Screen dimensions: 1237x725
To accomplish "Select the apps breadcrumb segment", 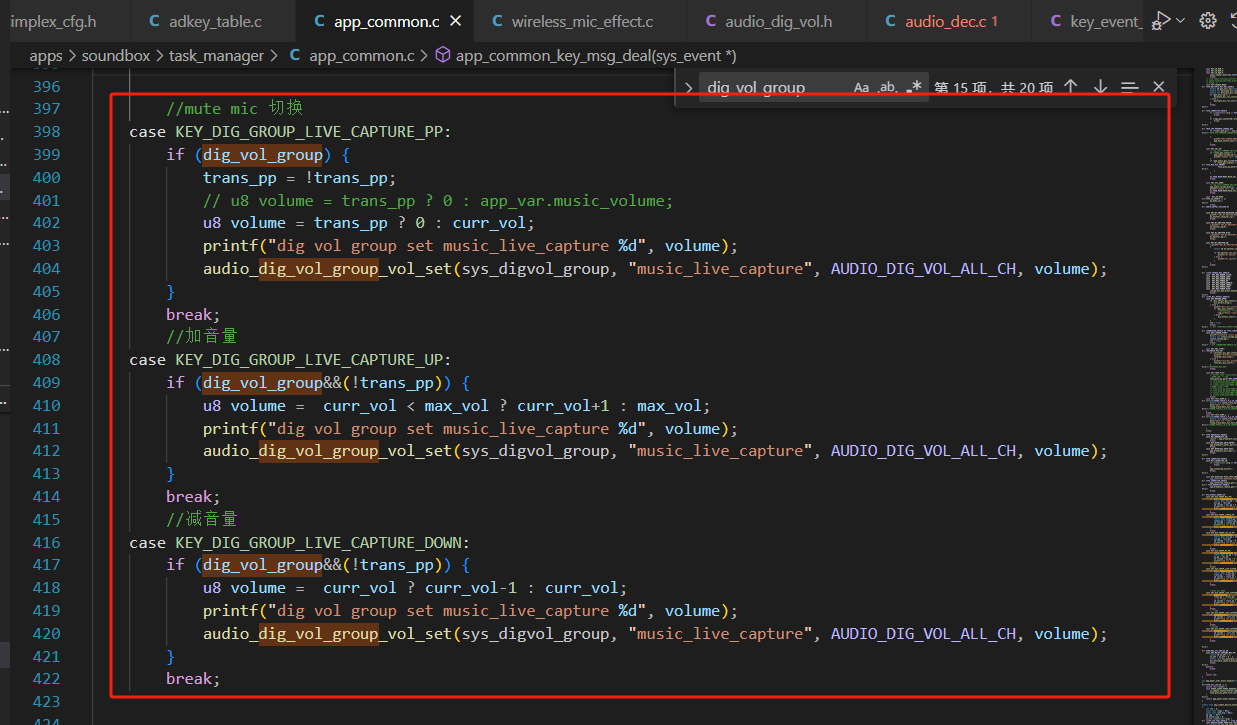I will click(46, 56).
